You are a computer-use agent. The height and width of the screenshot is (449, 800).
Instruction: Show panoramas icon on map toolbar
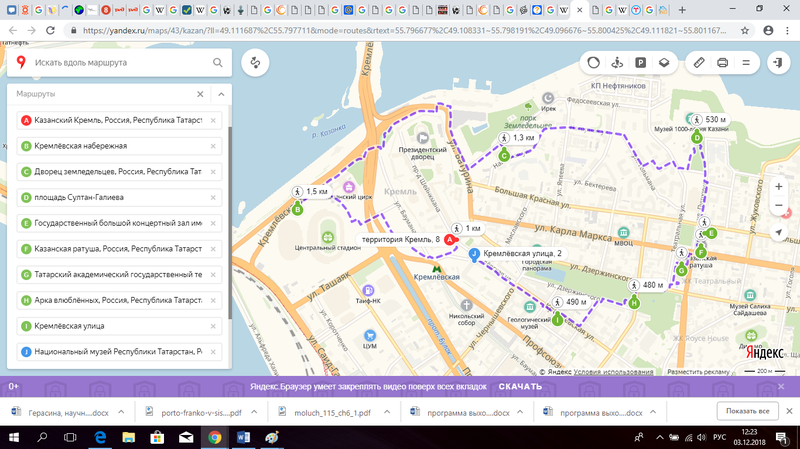click(617, 63)
